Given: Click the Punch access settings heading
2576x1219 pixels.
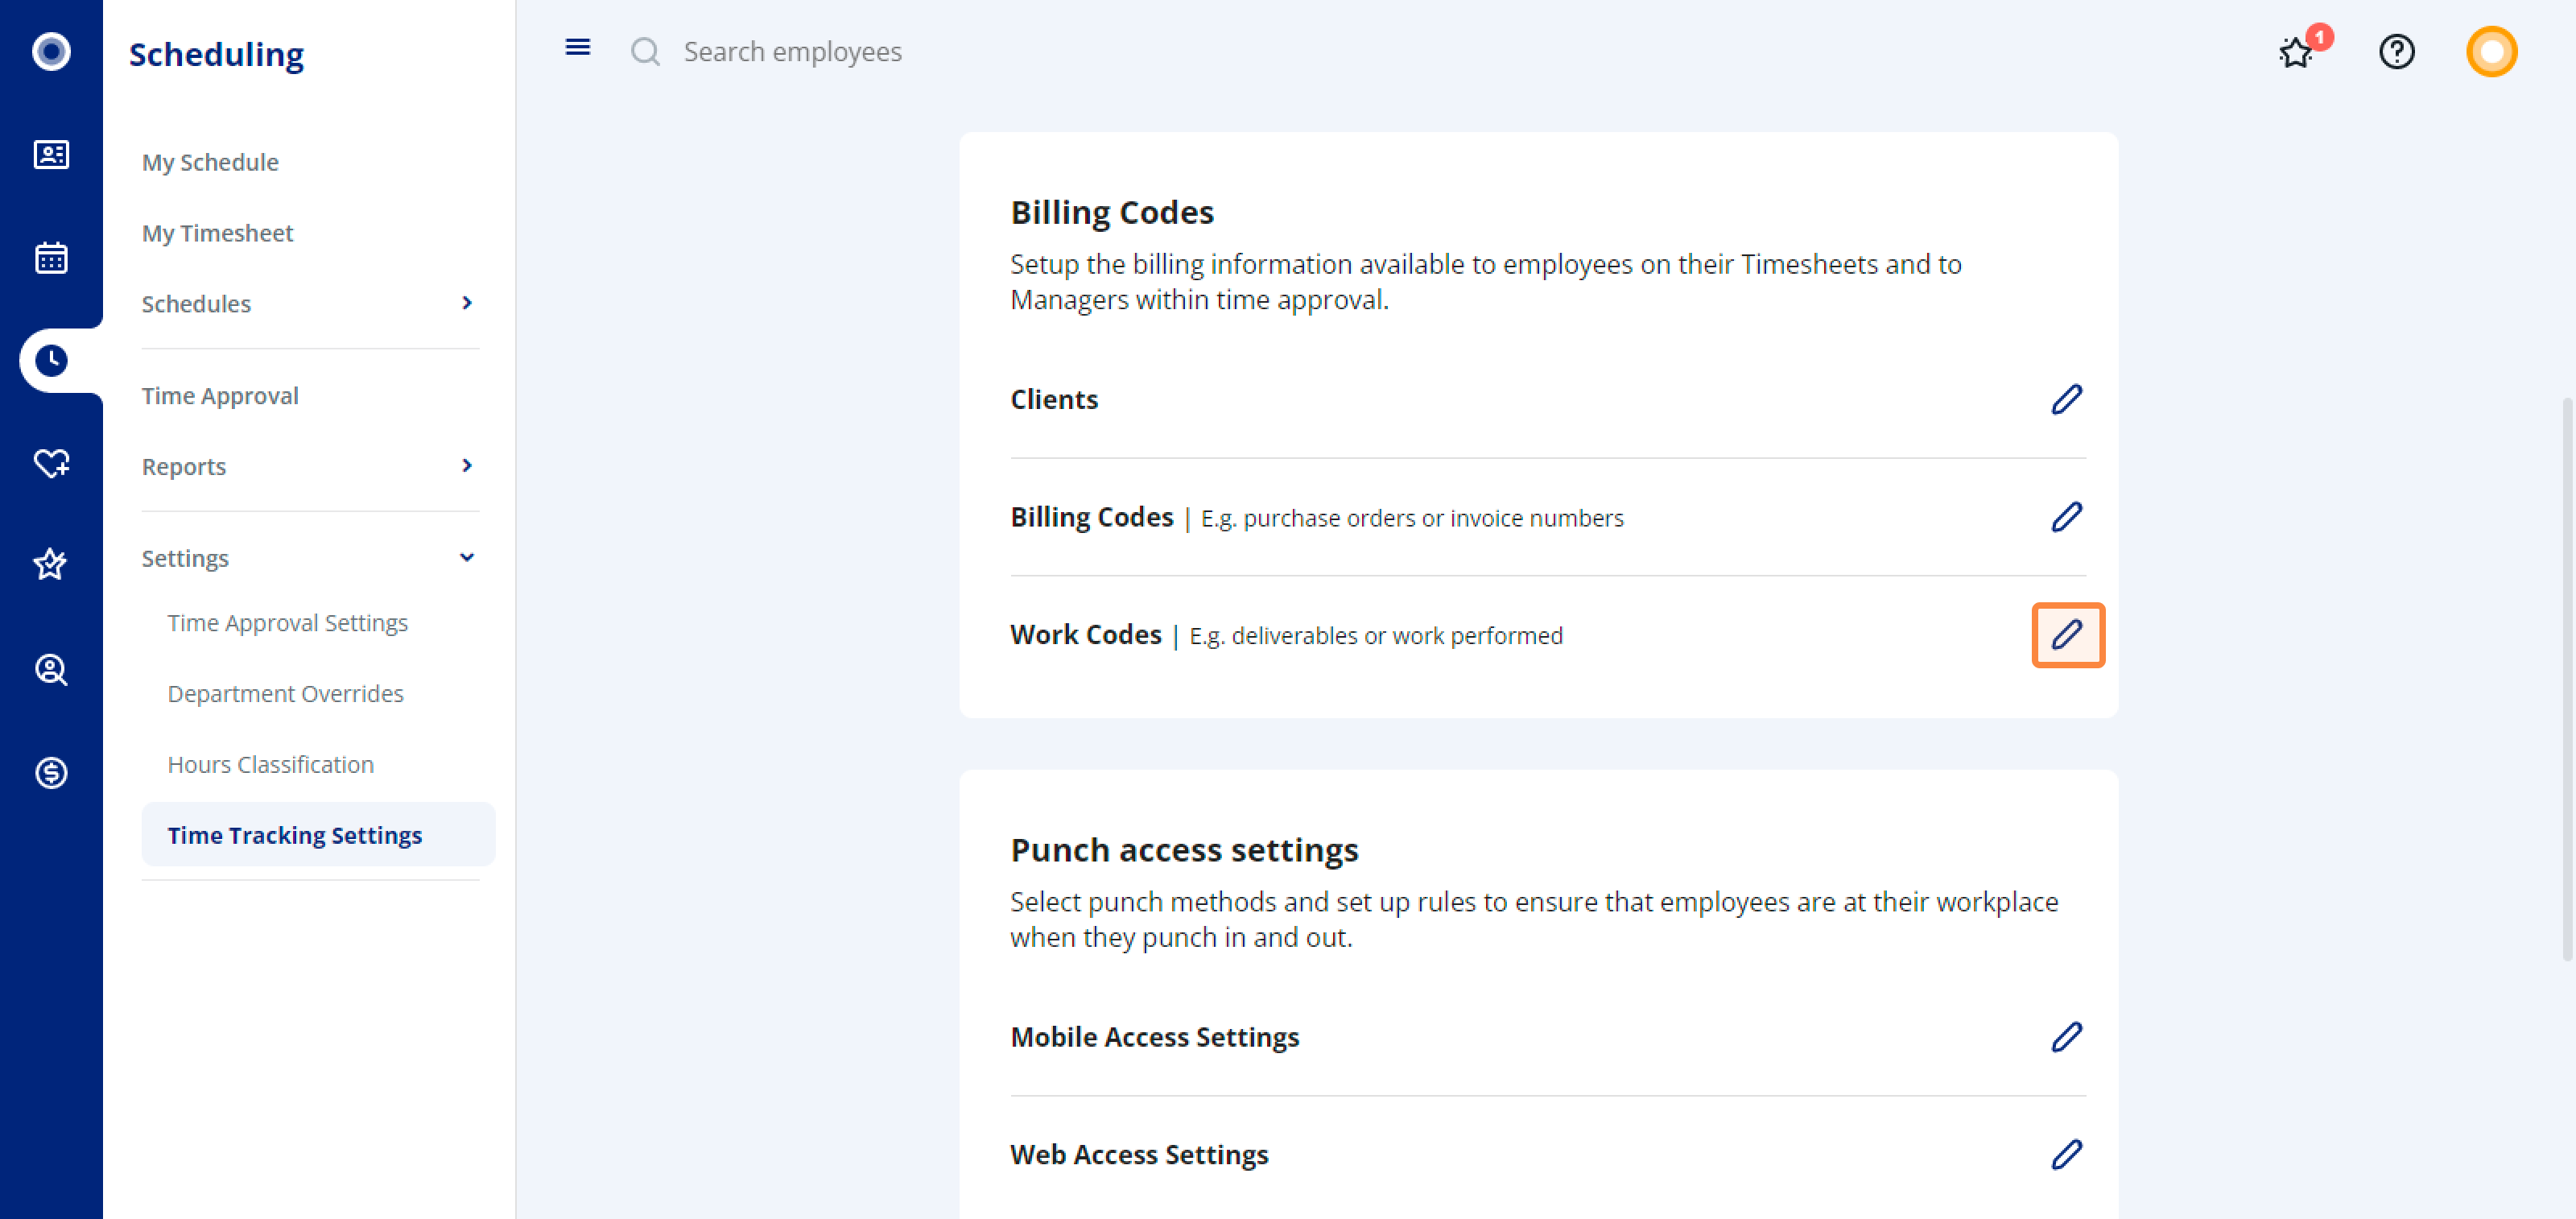Looking at the screenshot, I should pyautogui.click(x=1184, y=850).
